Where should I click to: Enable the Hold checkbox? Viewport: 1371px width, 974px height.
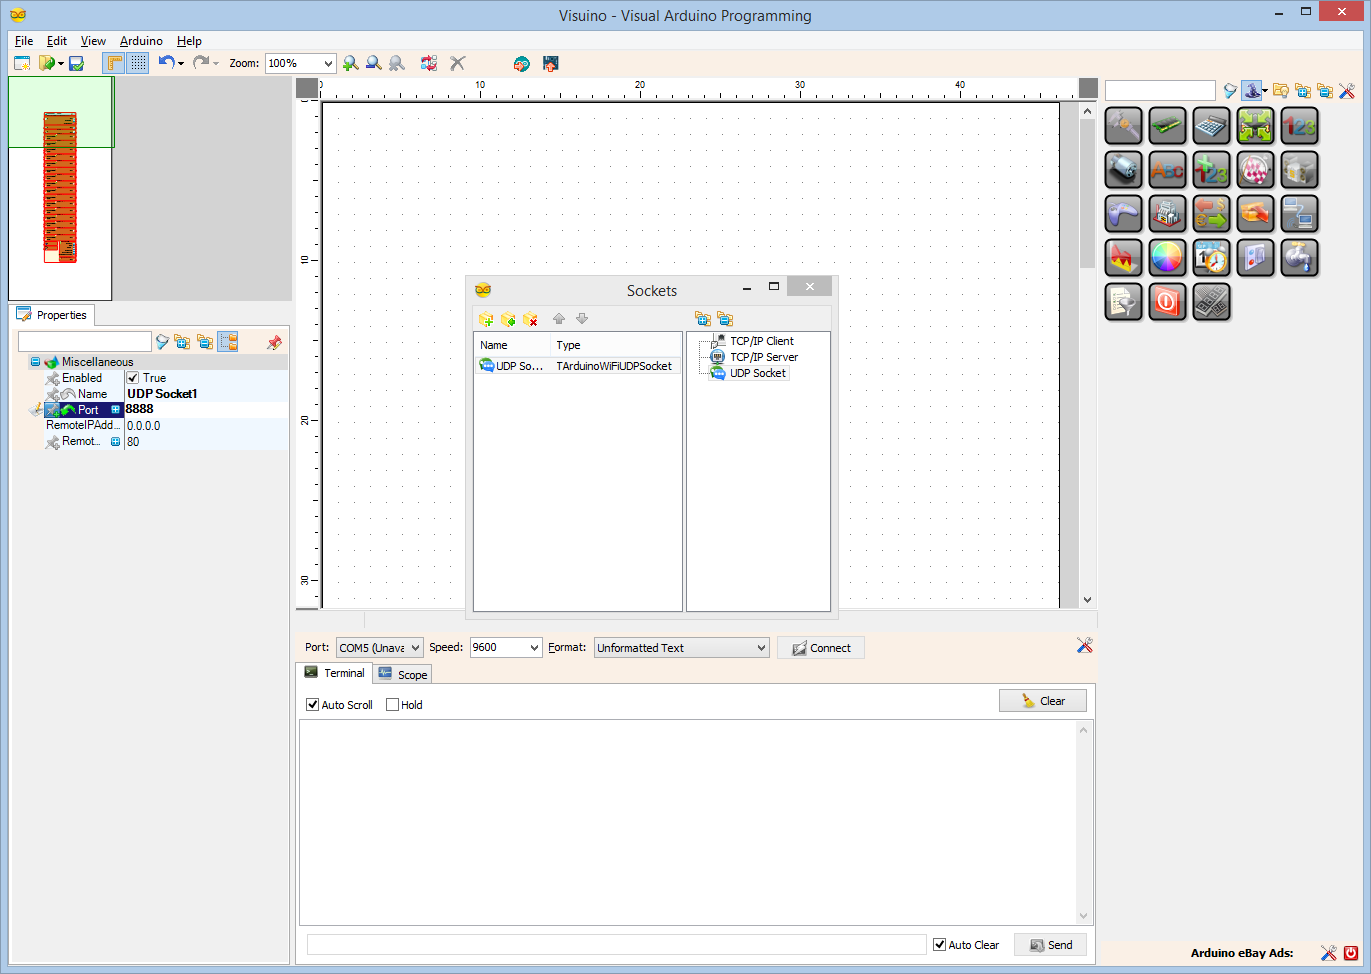point(392,705)
